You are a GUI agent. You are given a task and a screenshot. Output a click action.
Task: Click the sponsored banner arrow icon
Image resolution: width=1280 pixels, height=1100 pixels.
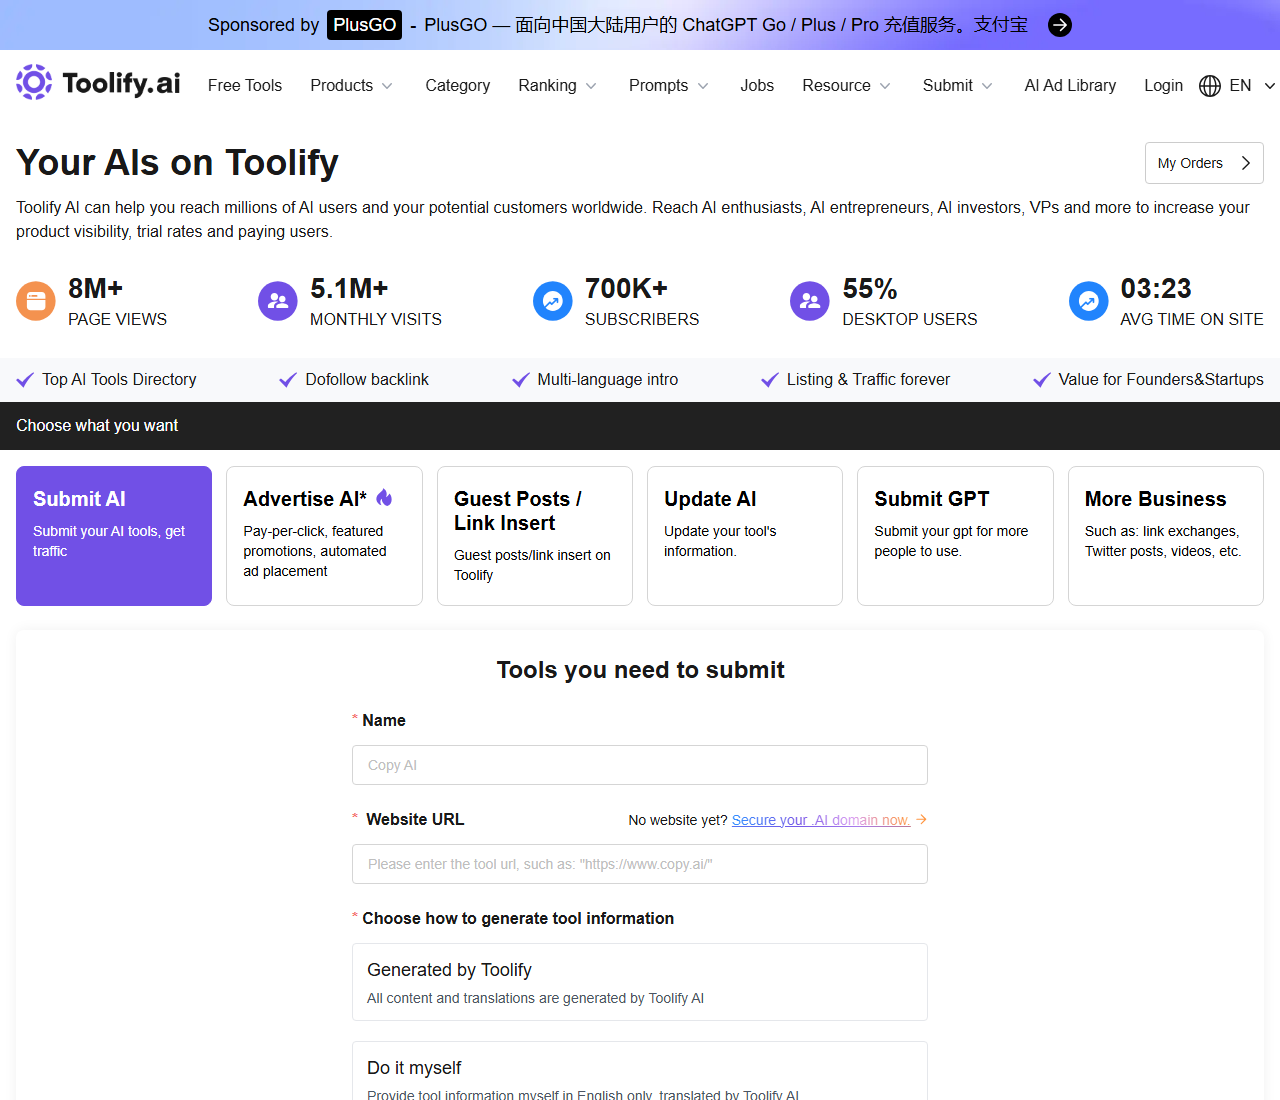tap(1060, 25)
